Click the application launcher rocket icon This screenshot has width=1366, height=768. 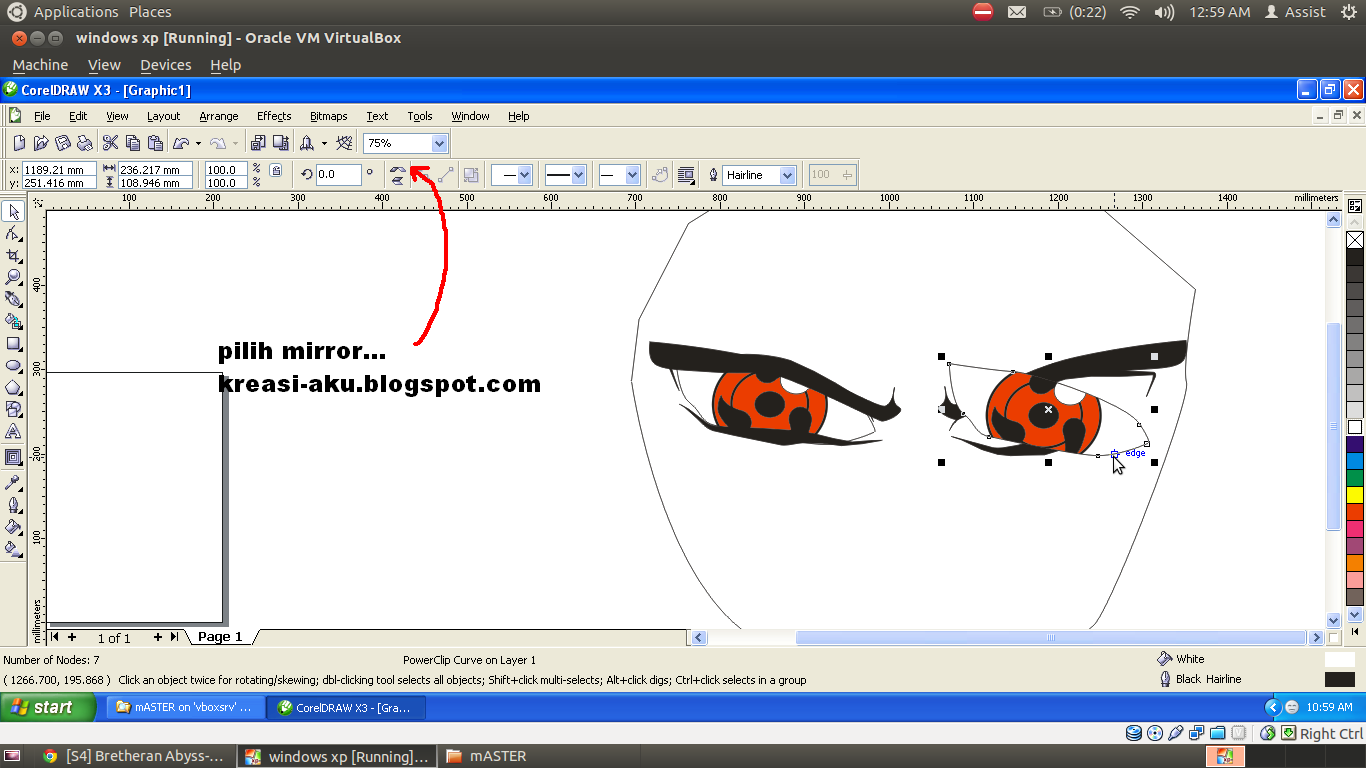click(x=308, y=143)
